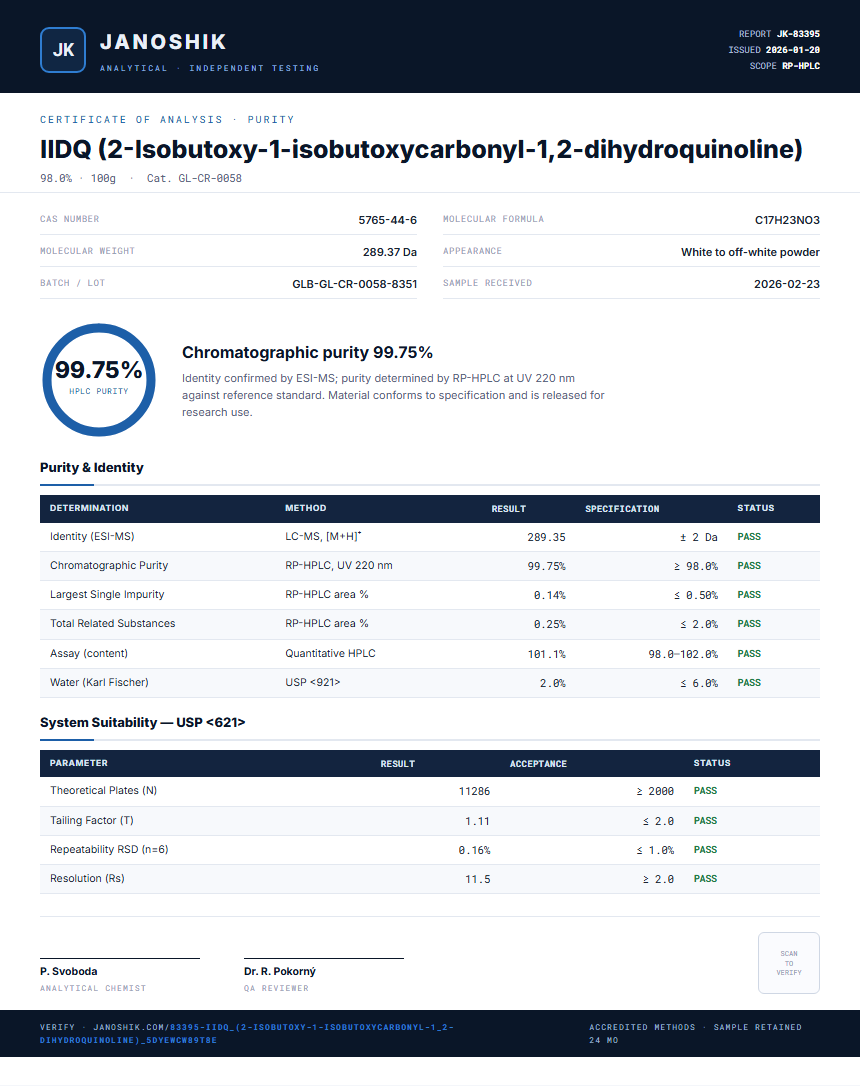Click the PARAMETER column header
The width and height of the screenshot is (860, 1086).
(79, 763)
